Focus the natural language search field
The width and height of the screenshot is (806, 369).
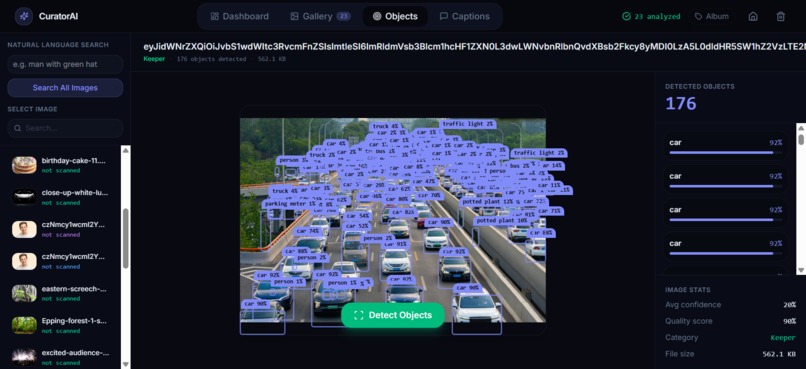pos(65,64)
